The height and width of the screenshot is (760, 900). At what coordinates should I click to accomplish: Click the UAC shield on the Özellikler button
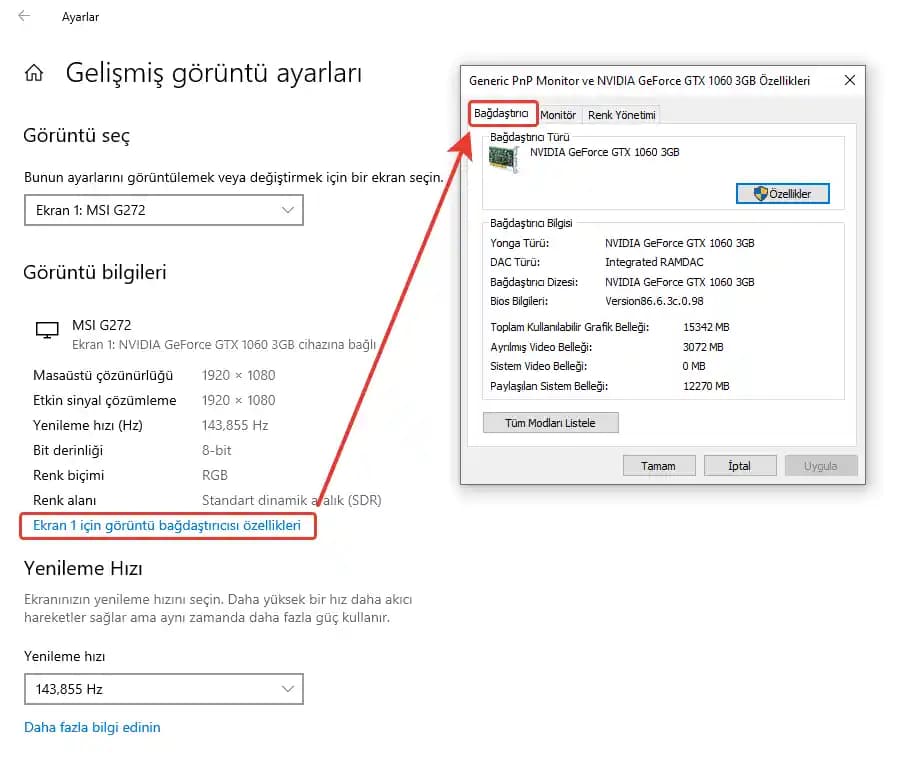tap(761, 193)
